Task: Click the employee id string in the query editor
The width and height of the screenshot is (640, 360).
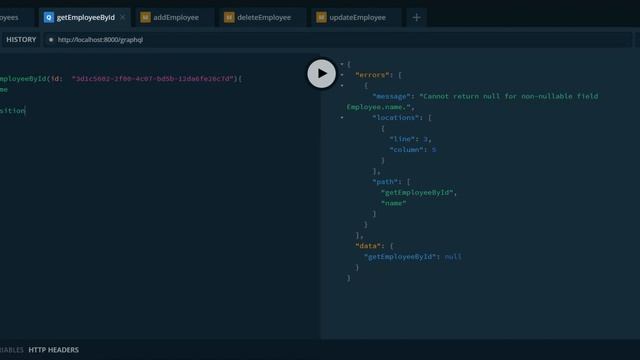Action: coord(153,79)
